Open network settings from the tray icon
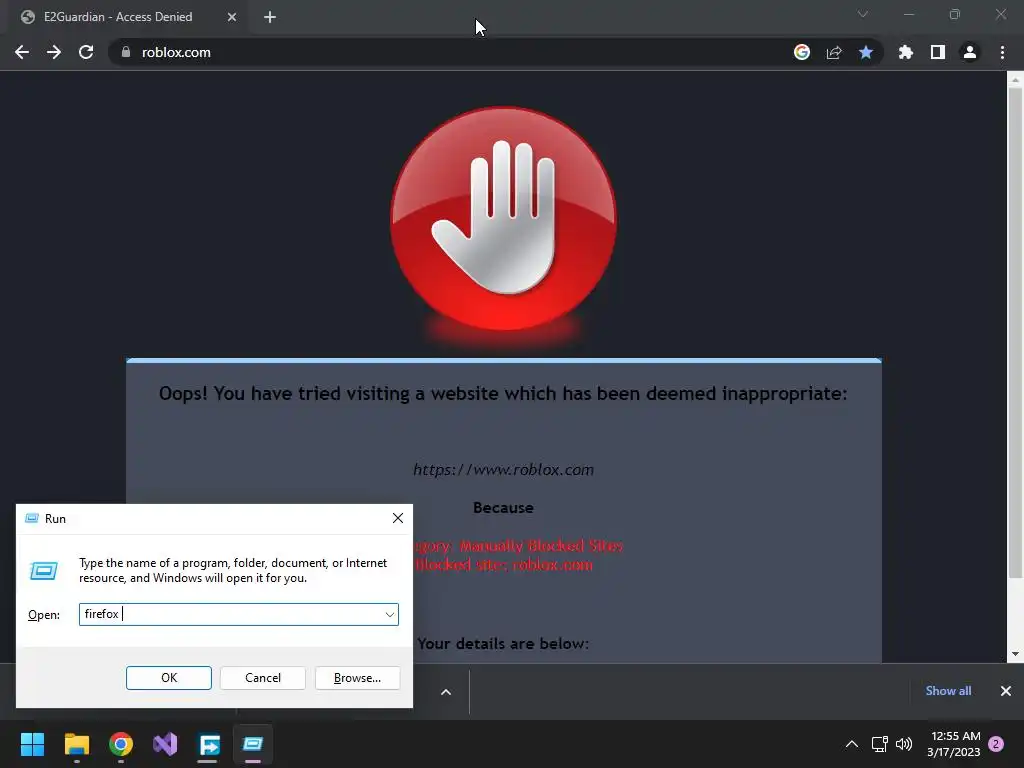Screen dimensions: 1024x768 (x=880, y=744)
